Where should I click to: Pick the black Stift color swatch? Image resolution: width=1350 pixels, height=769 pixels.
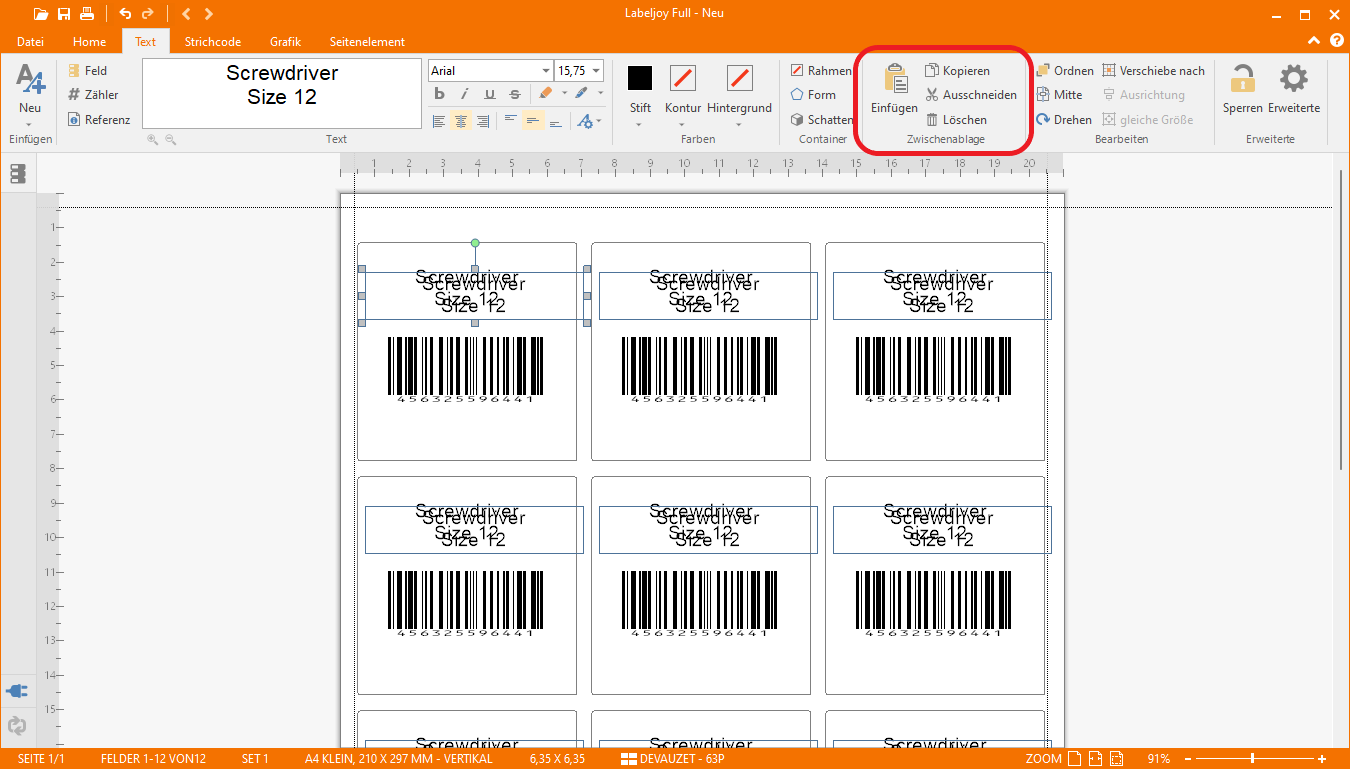(640, 78)
